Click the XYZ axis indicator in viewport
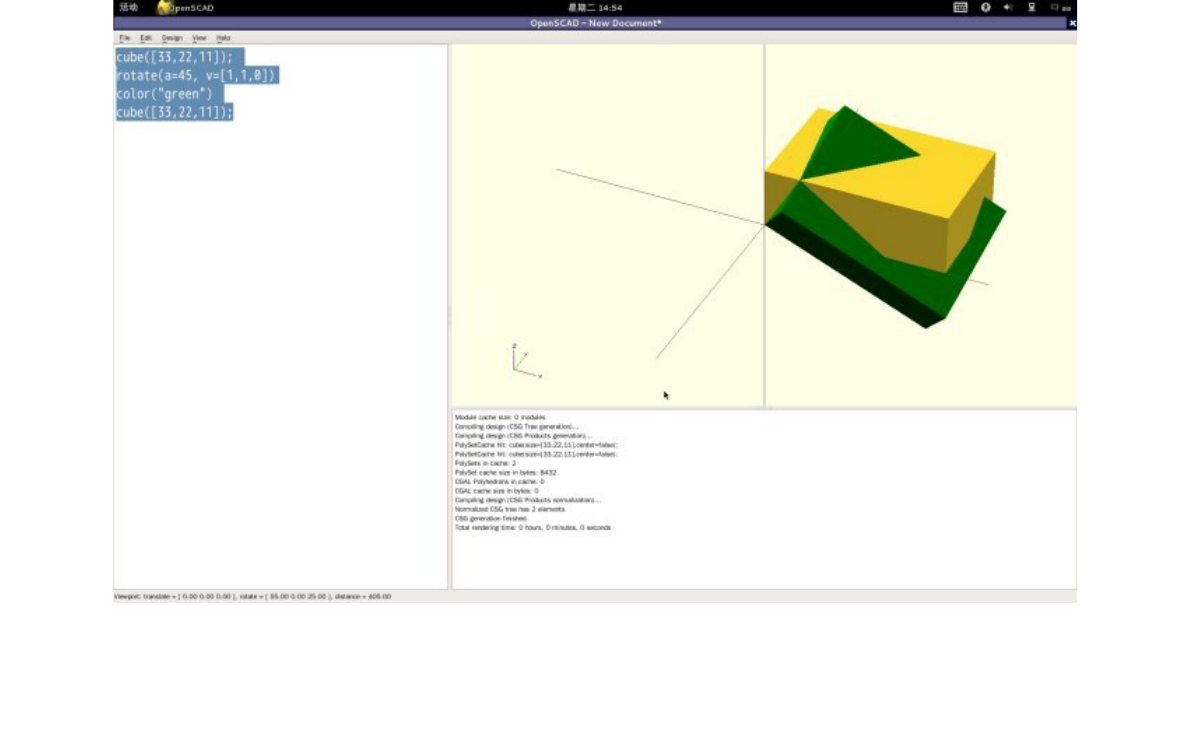The image size is (1190, 732). tap(525, 361)
